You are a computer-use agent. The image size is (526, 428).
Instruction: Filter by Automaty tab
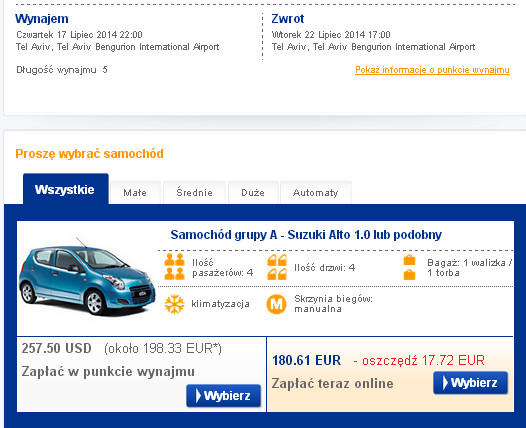click(316, 193)
